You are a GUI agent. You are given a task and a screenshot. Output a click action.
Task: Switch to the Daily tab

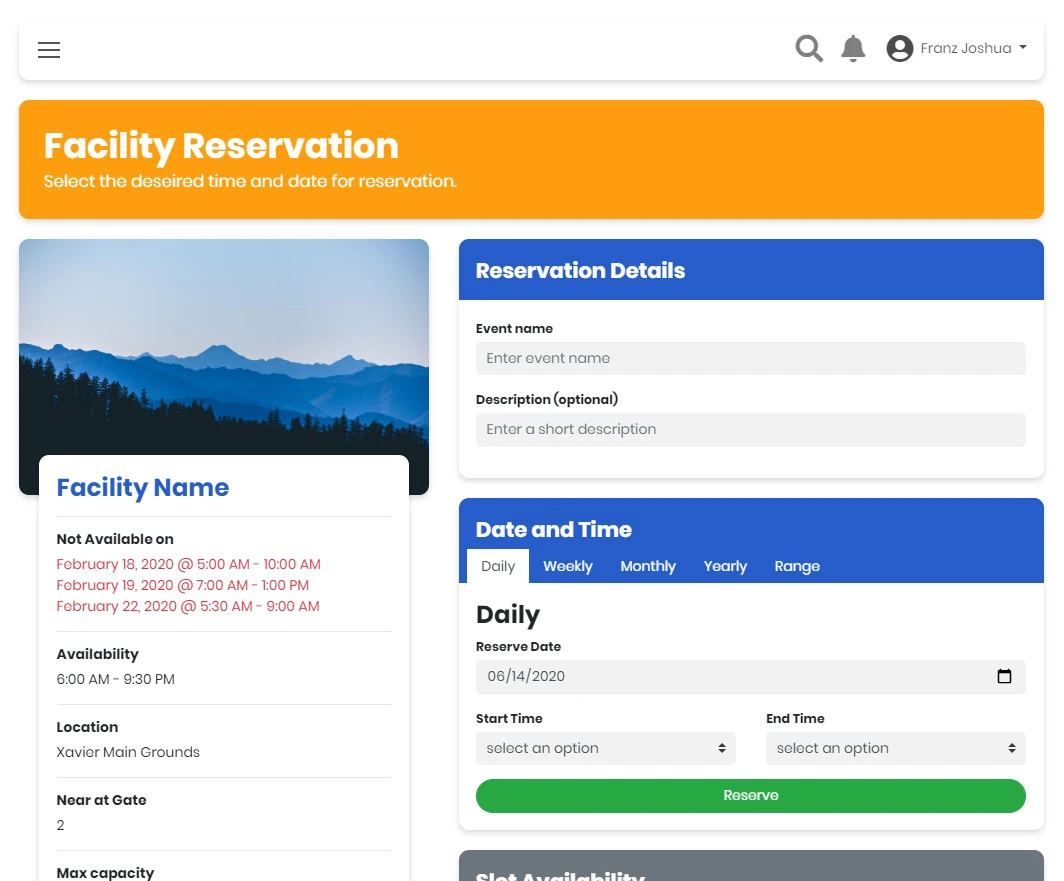tap(498, 566)
